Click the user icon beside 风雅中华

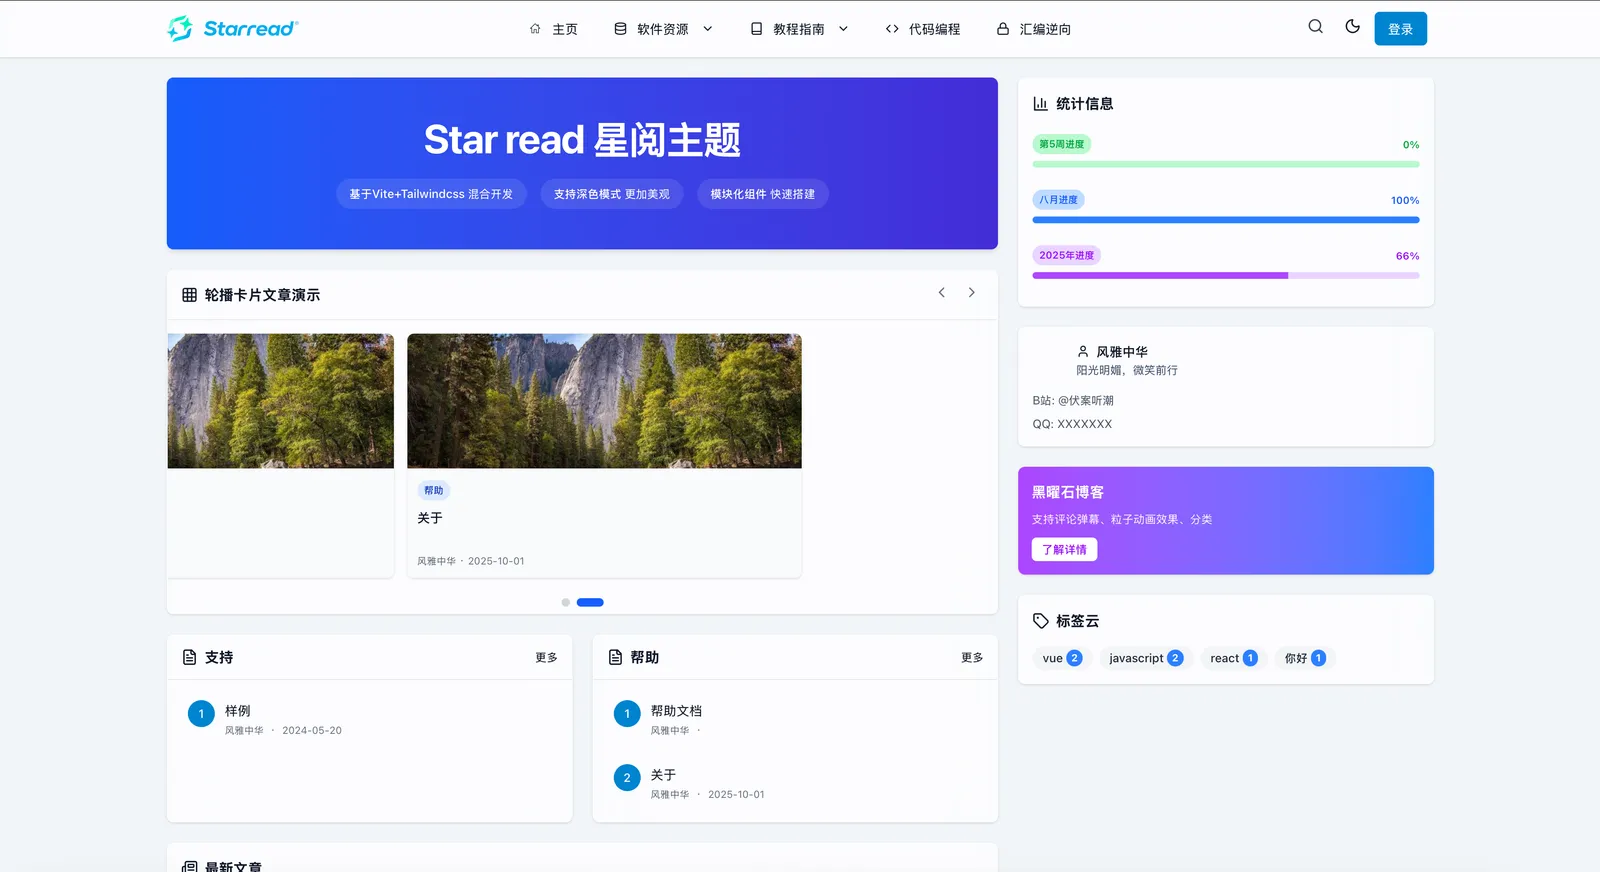[x=1082, y=352]
